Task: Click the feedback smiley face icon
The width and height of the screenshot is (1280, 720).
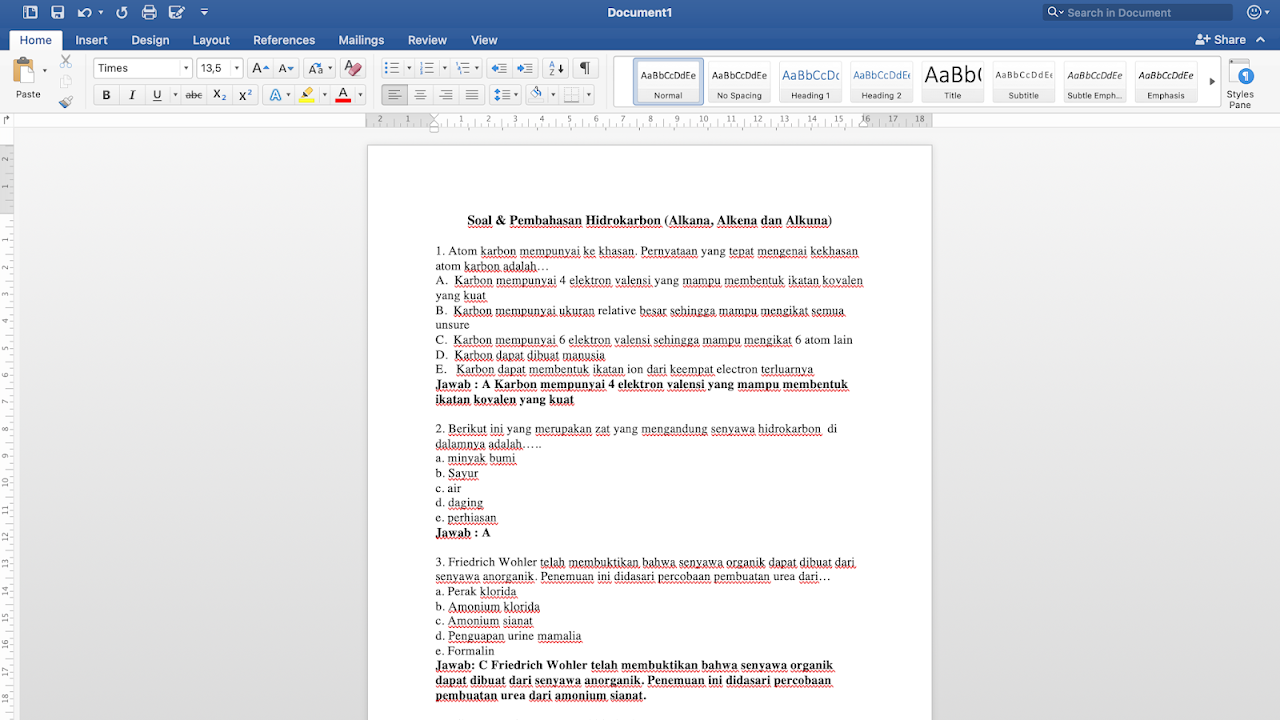Action: (x=1255, y=12)
